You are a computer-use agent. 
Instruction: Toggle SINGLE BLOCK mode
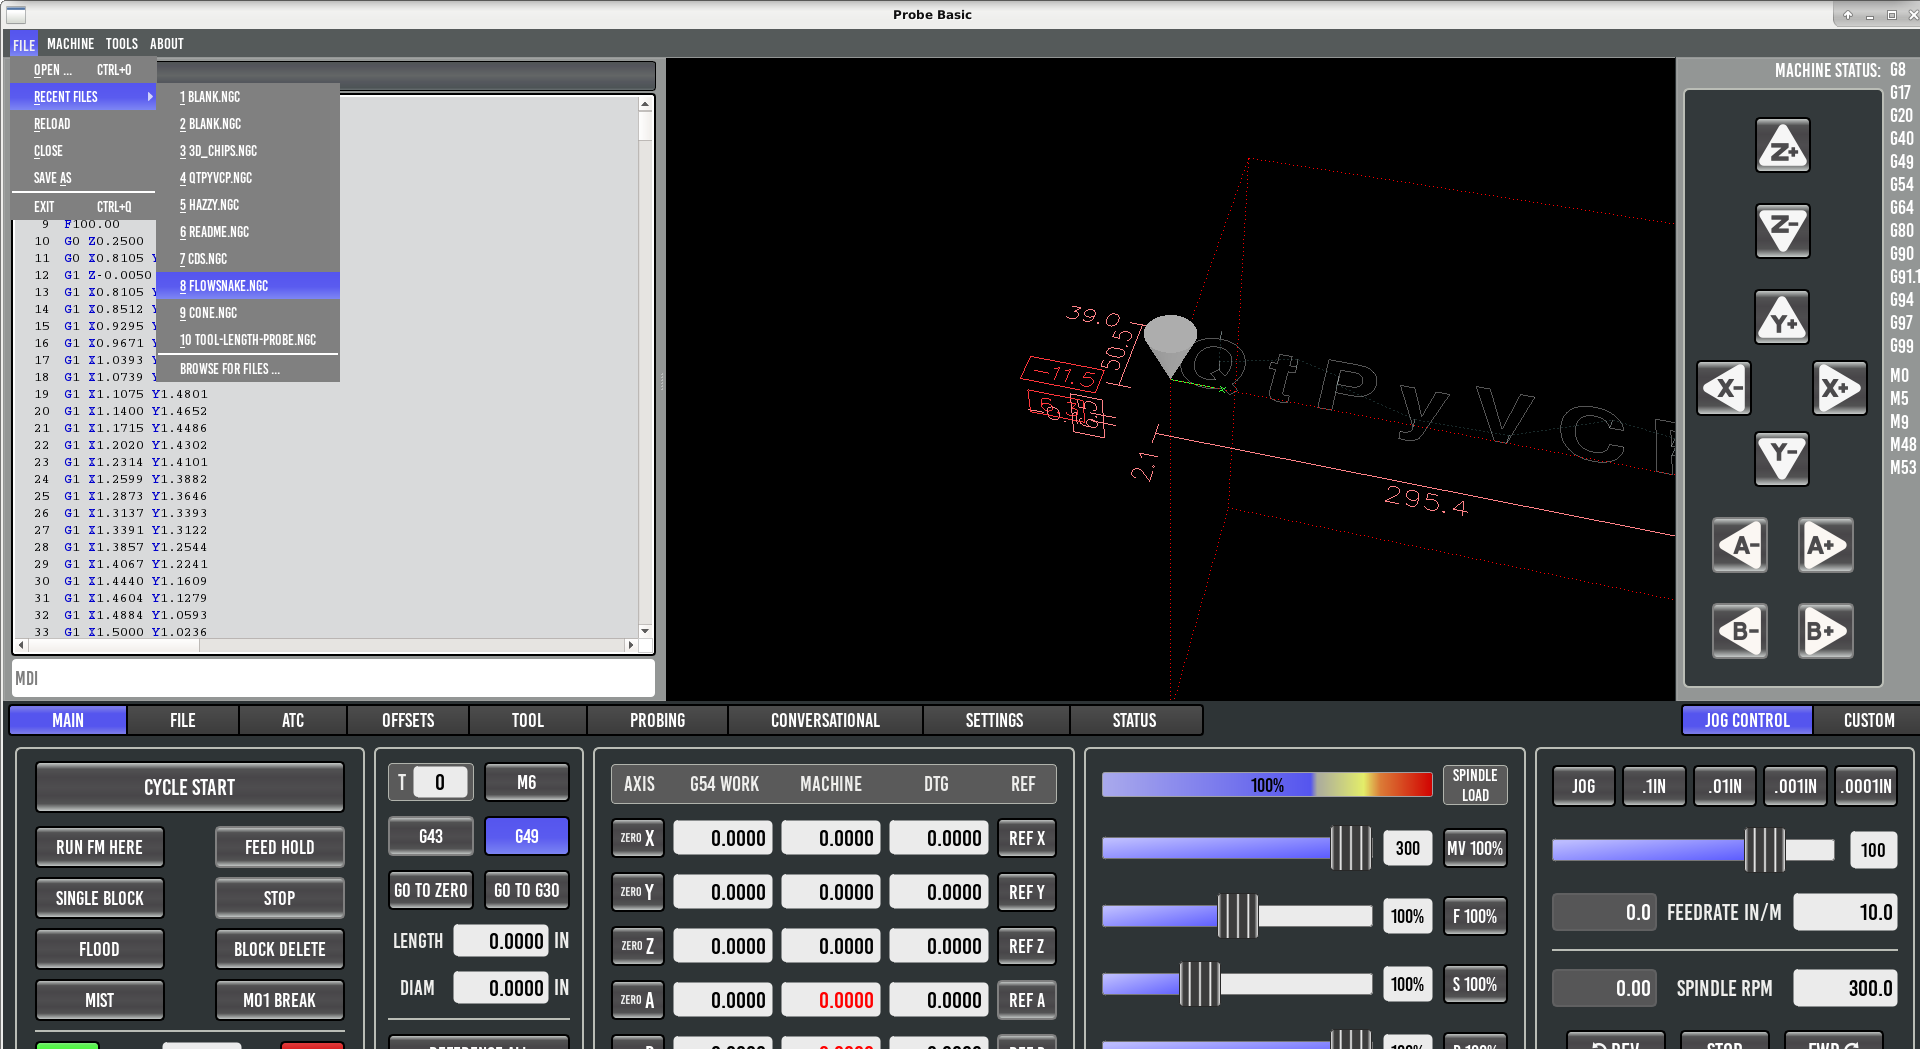tap(99, 898)
